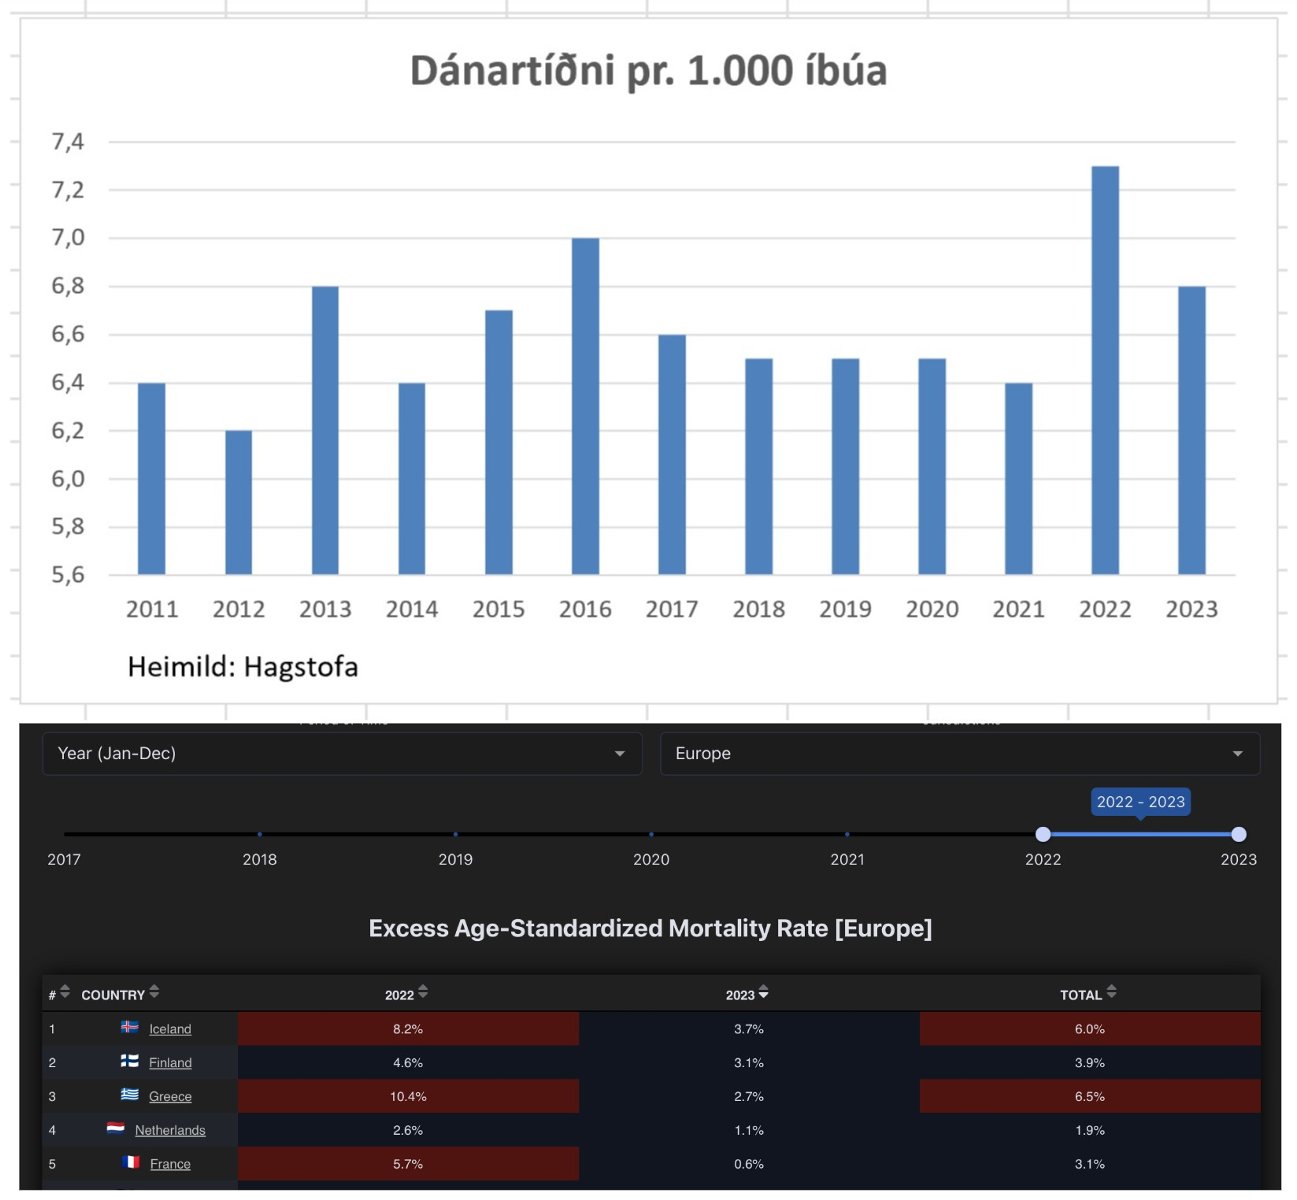Click the 2022 bar in the chart
The height and width of the screenshot is (1200, 1297).
pyautogui.click(x=1105, y=370)
